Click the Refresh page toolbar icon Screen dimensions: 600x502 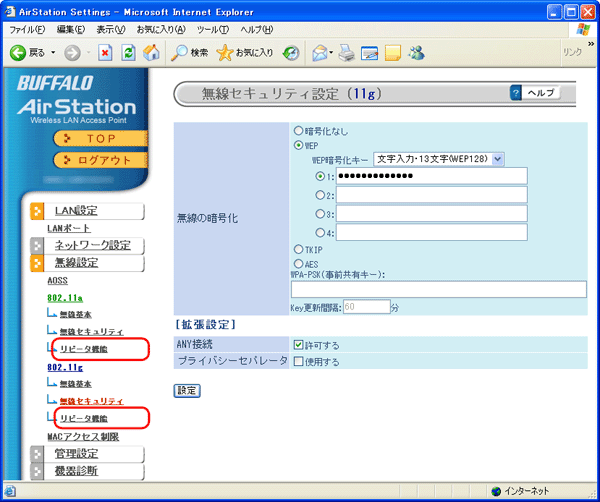coord(127,52)
